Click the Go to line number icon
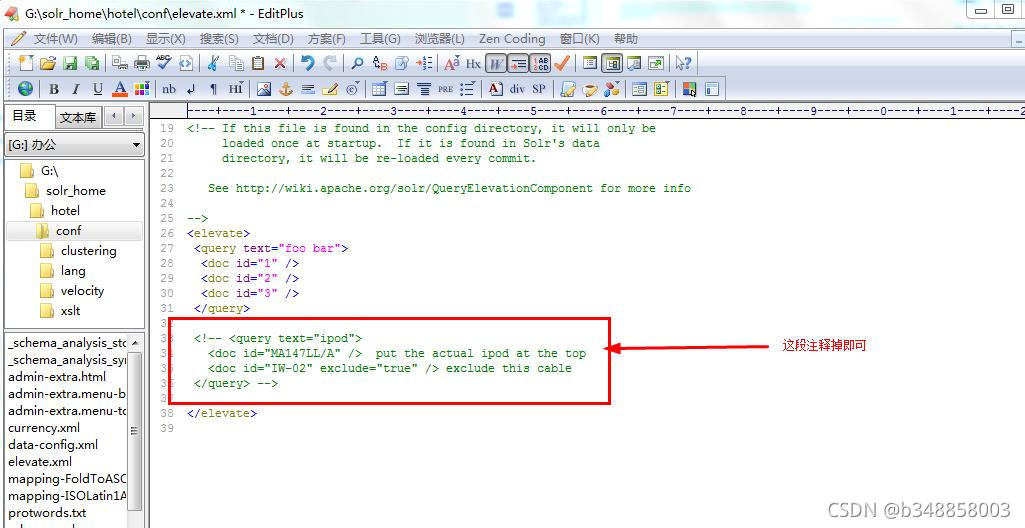The image size is (1025, 528). click(x=424, y=63)
